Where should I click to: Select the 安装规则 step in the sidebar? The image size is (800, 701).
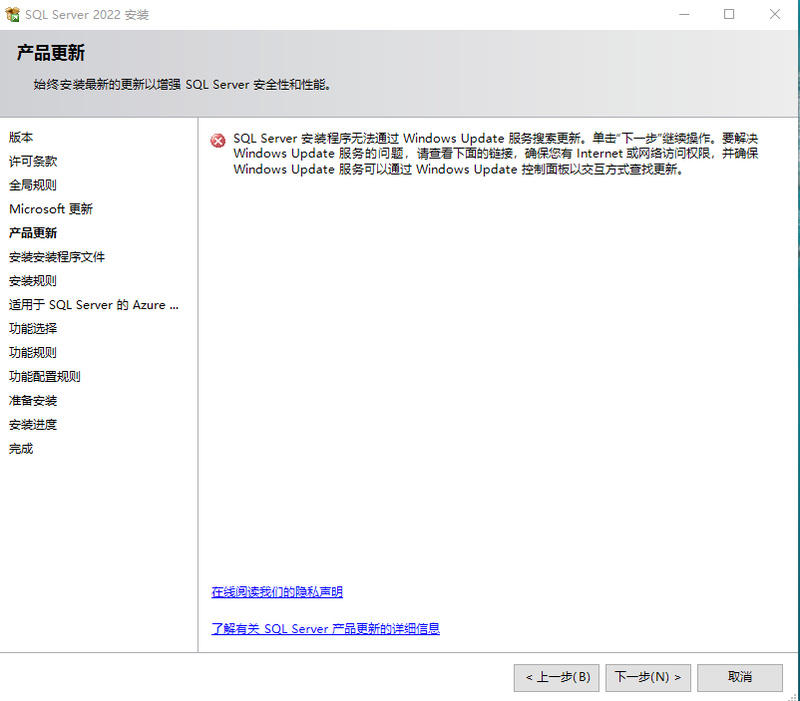click(x=33, y=281)
